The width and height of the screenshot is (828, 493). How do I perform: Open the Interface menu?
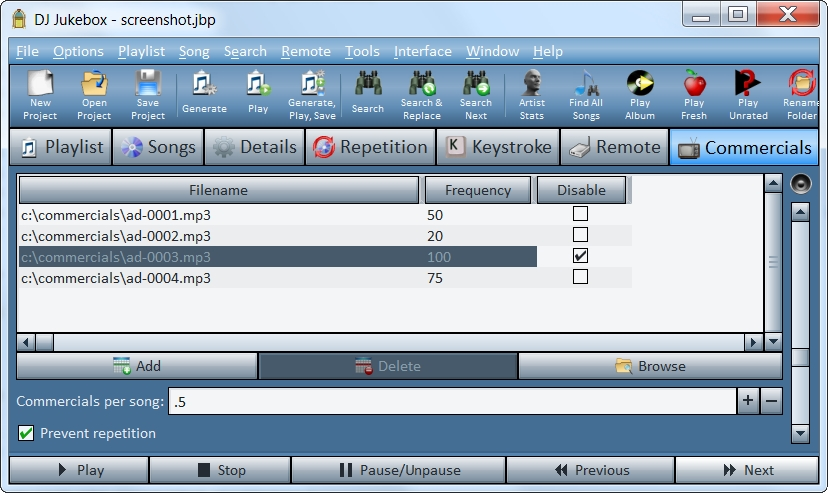point(422,51)
